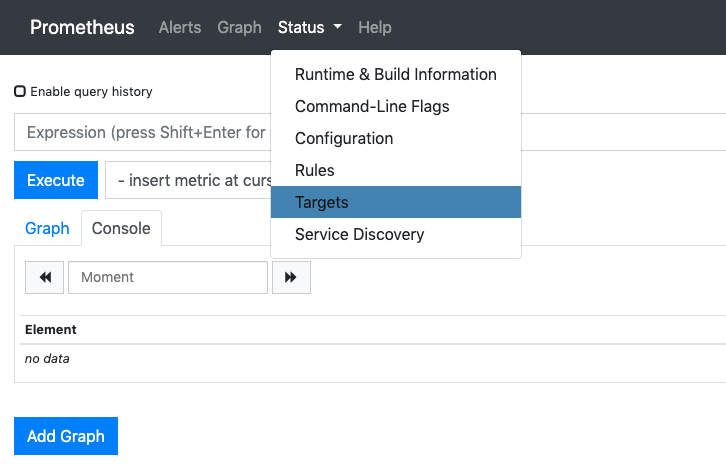726x474 pixels.
Task: Open Runtime & Build Information
Action: pos(395,74)
